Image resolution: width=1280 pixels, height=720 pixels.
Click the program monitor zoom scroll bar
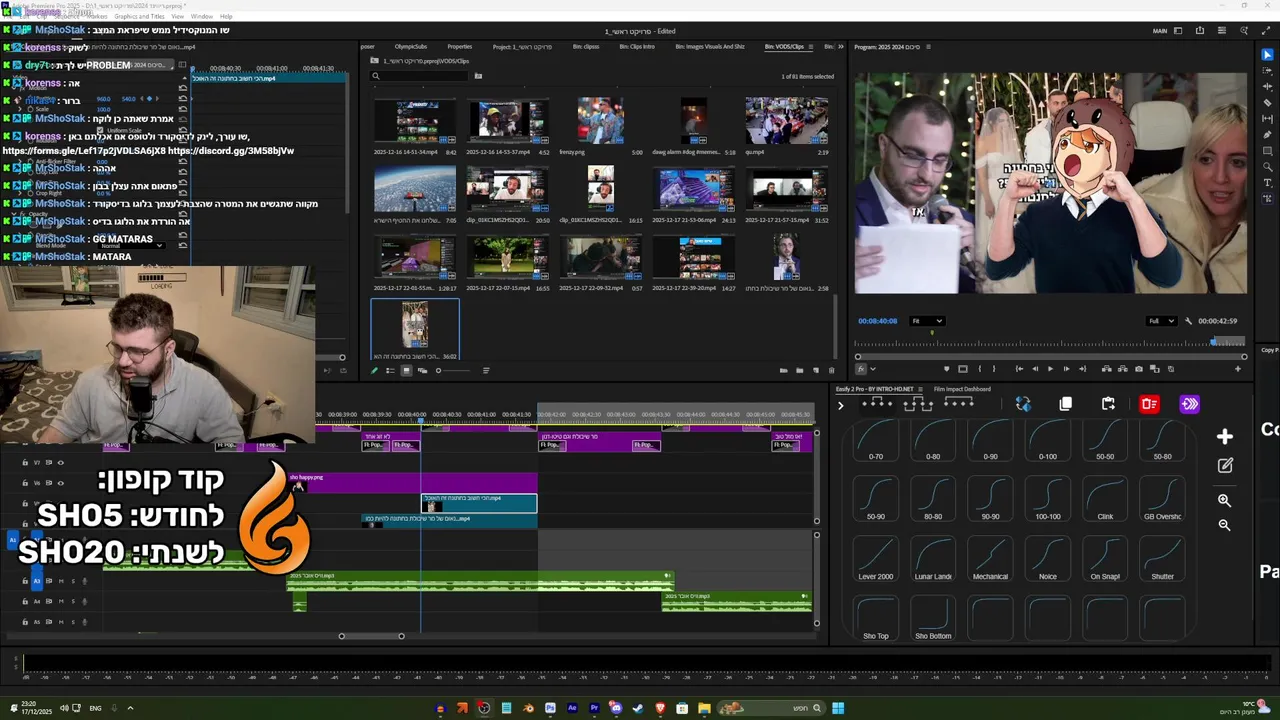(1051, 356)
